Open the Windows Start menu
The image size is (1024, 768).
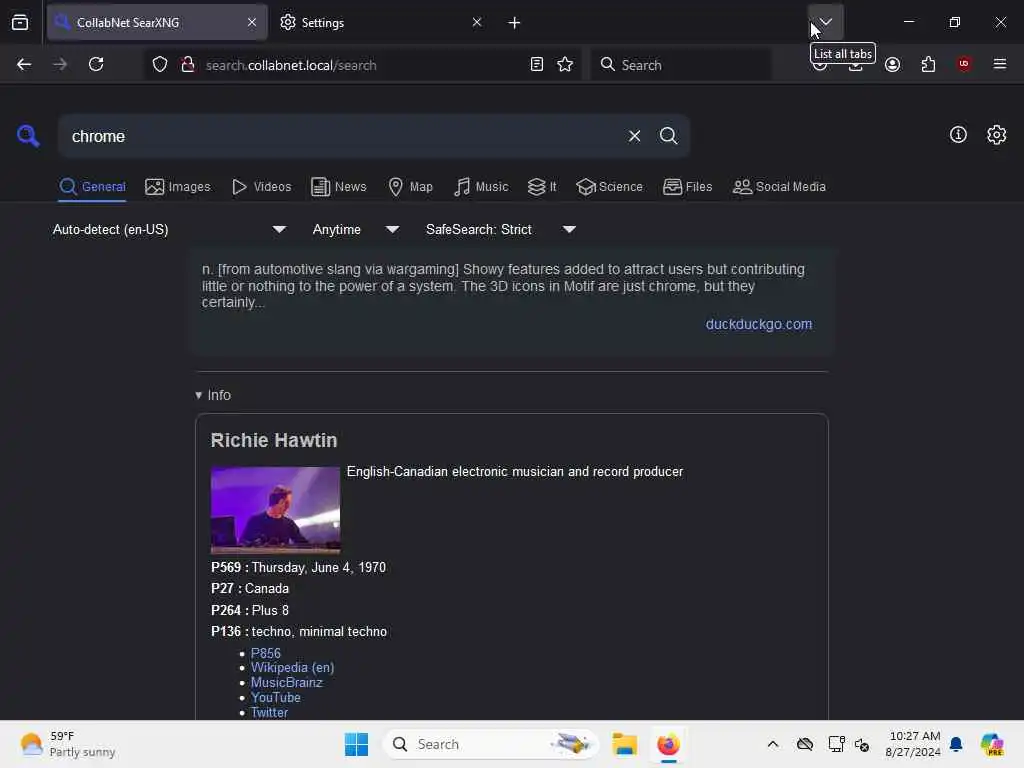357,744
